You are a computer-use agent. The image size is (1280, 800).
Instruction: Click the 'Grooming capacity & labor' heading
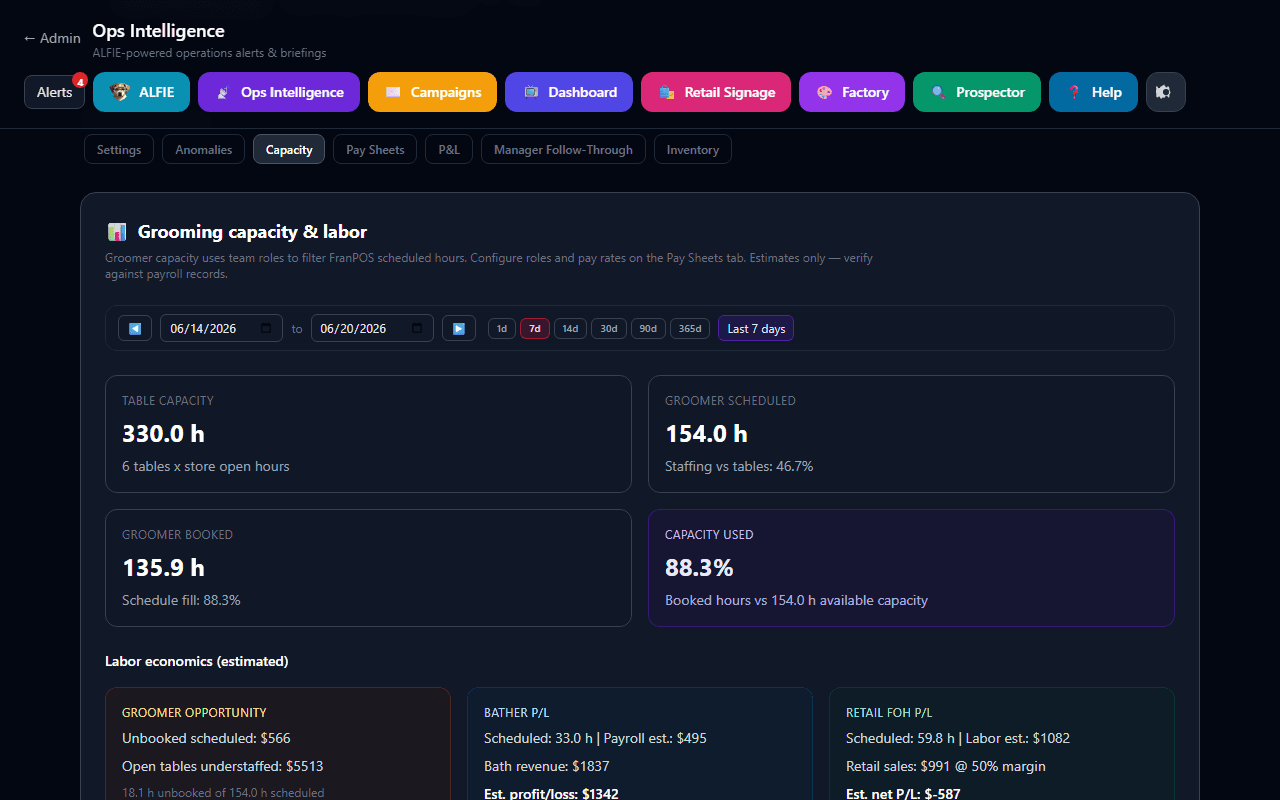[x=252, y=232]
